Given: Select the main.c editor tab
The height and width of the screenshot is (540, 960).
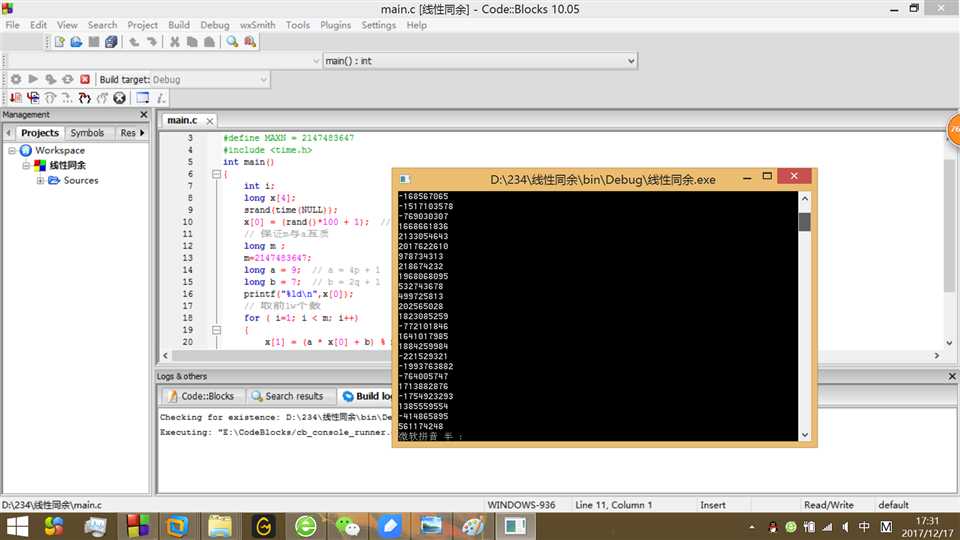Looking at the screenshot, I should [182, 121].
